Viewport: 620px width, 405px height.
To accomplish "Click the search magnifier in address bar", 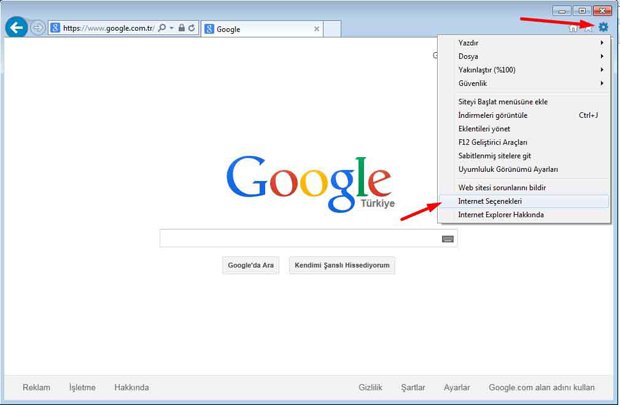I will [162, 28].
